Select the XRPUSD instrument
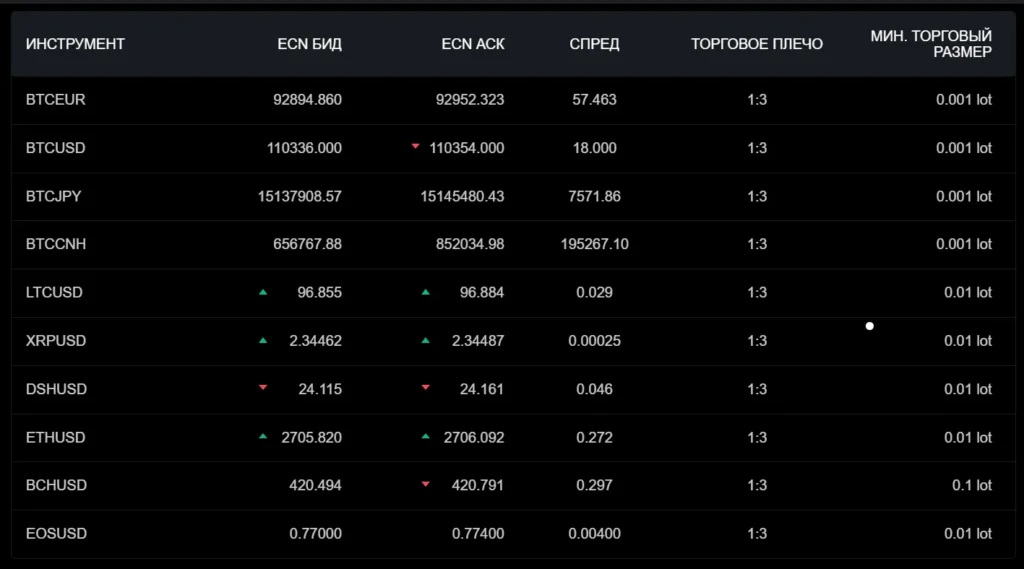The width and height of the screenshot is (1024, 569). pyautogui.click(x=56, y=341)
